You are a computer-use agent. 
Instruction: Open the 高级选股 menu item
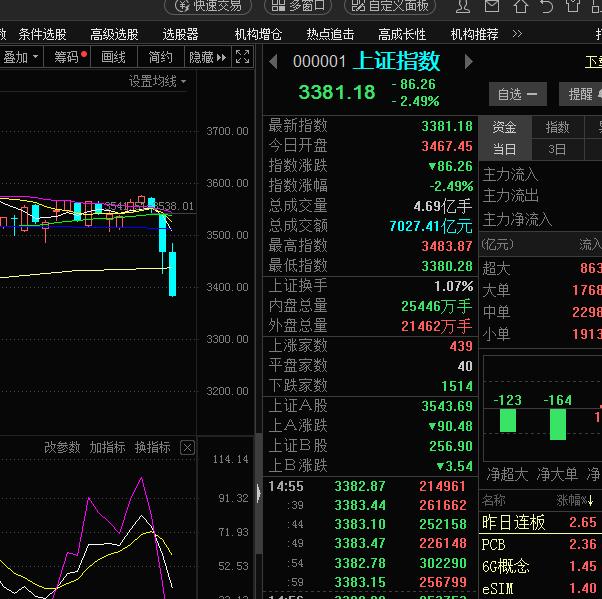[x=114, y=35]
